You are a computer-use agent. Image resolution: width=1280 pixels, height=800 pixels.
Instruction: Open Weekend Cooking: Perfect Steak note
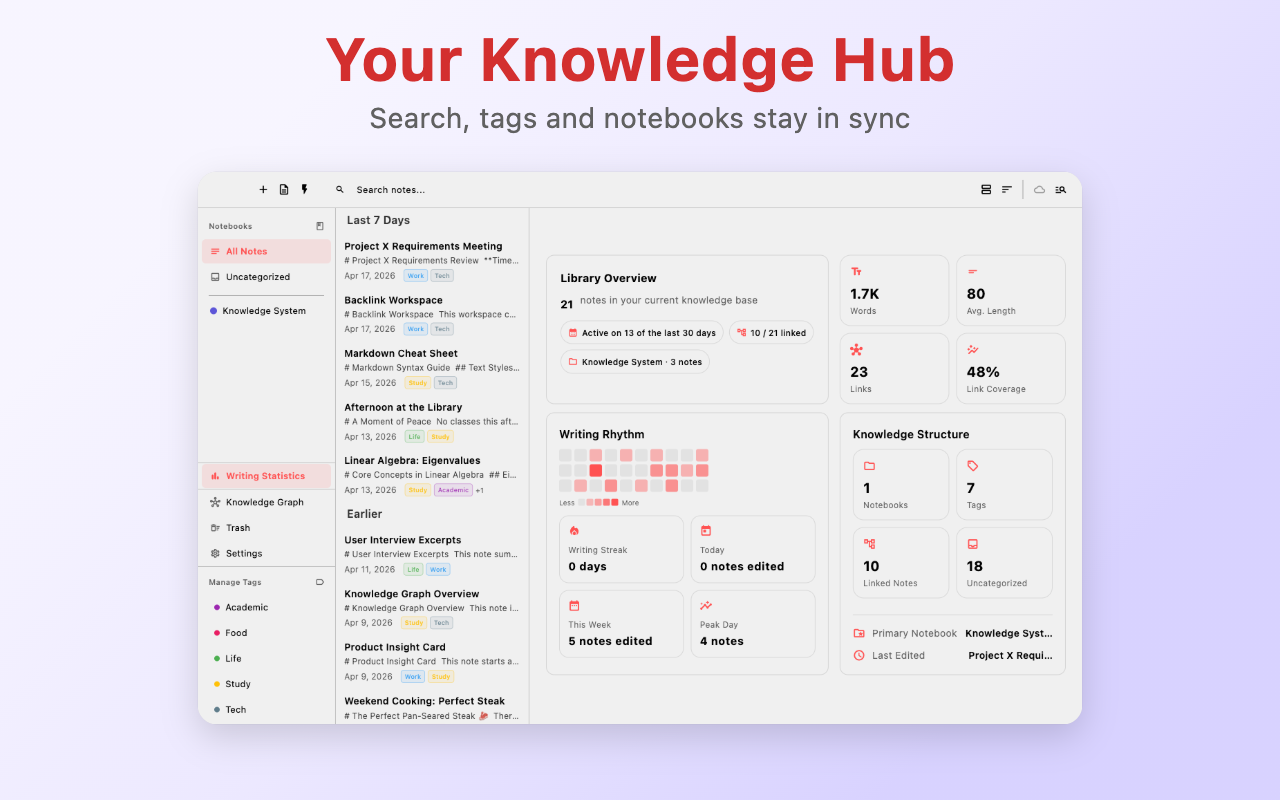(x=432, y=708)
